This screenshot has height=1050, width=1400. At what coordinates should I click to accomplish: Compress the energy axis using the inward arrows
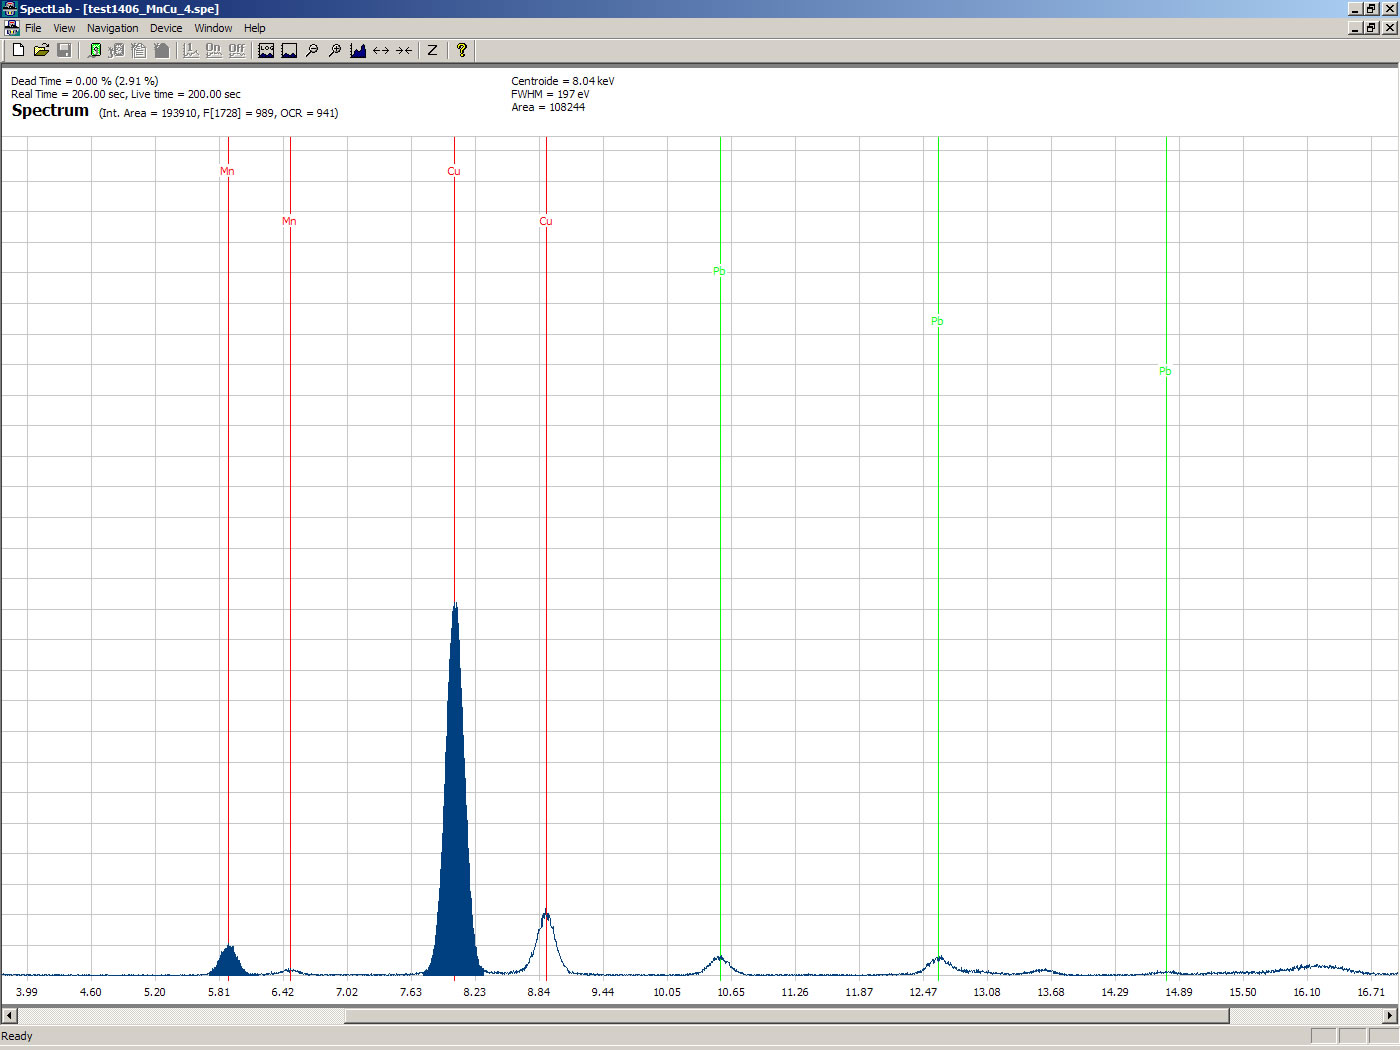pyautogui.click(x=404, y=50)
